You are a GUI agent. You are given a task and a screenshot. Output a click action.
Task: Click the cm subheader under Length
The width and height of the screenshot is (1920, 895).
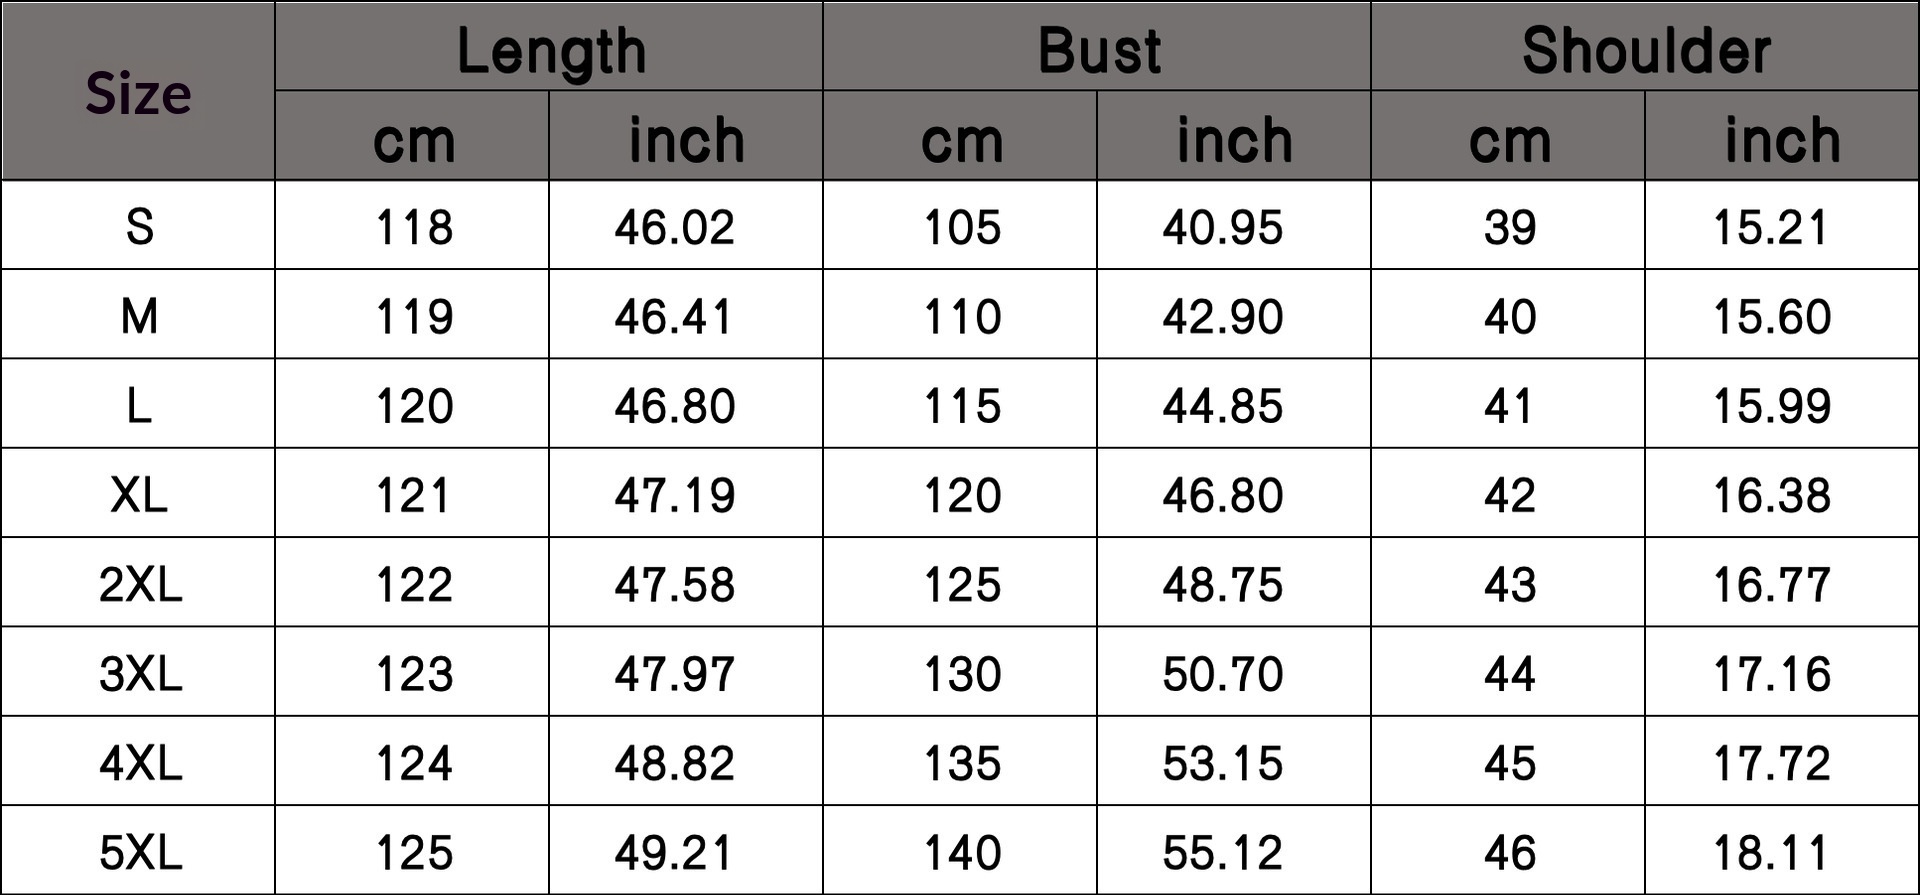[x=413, y=140]
